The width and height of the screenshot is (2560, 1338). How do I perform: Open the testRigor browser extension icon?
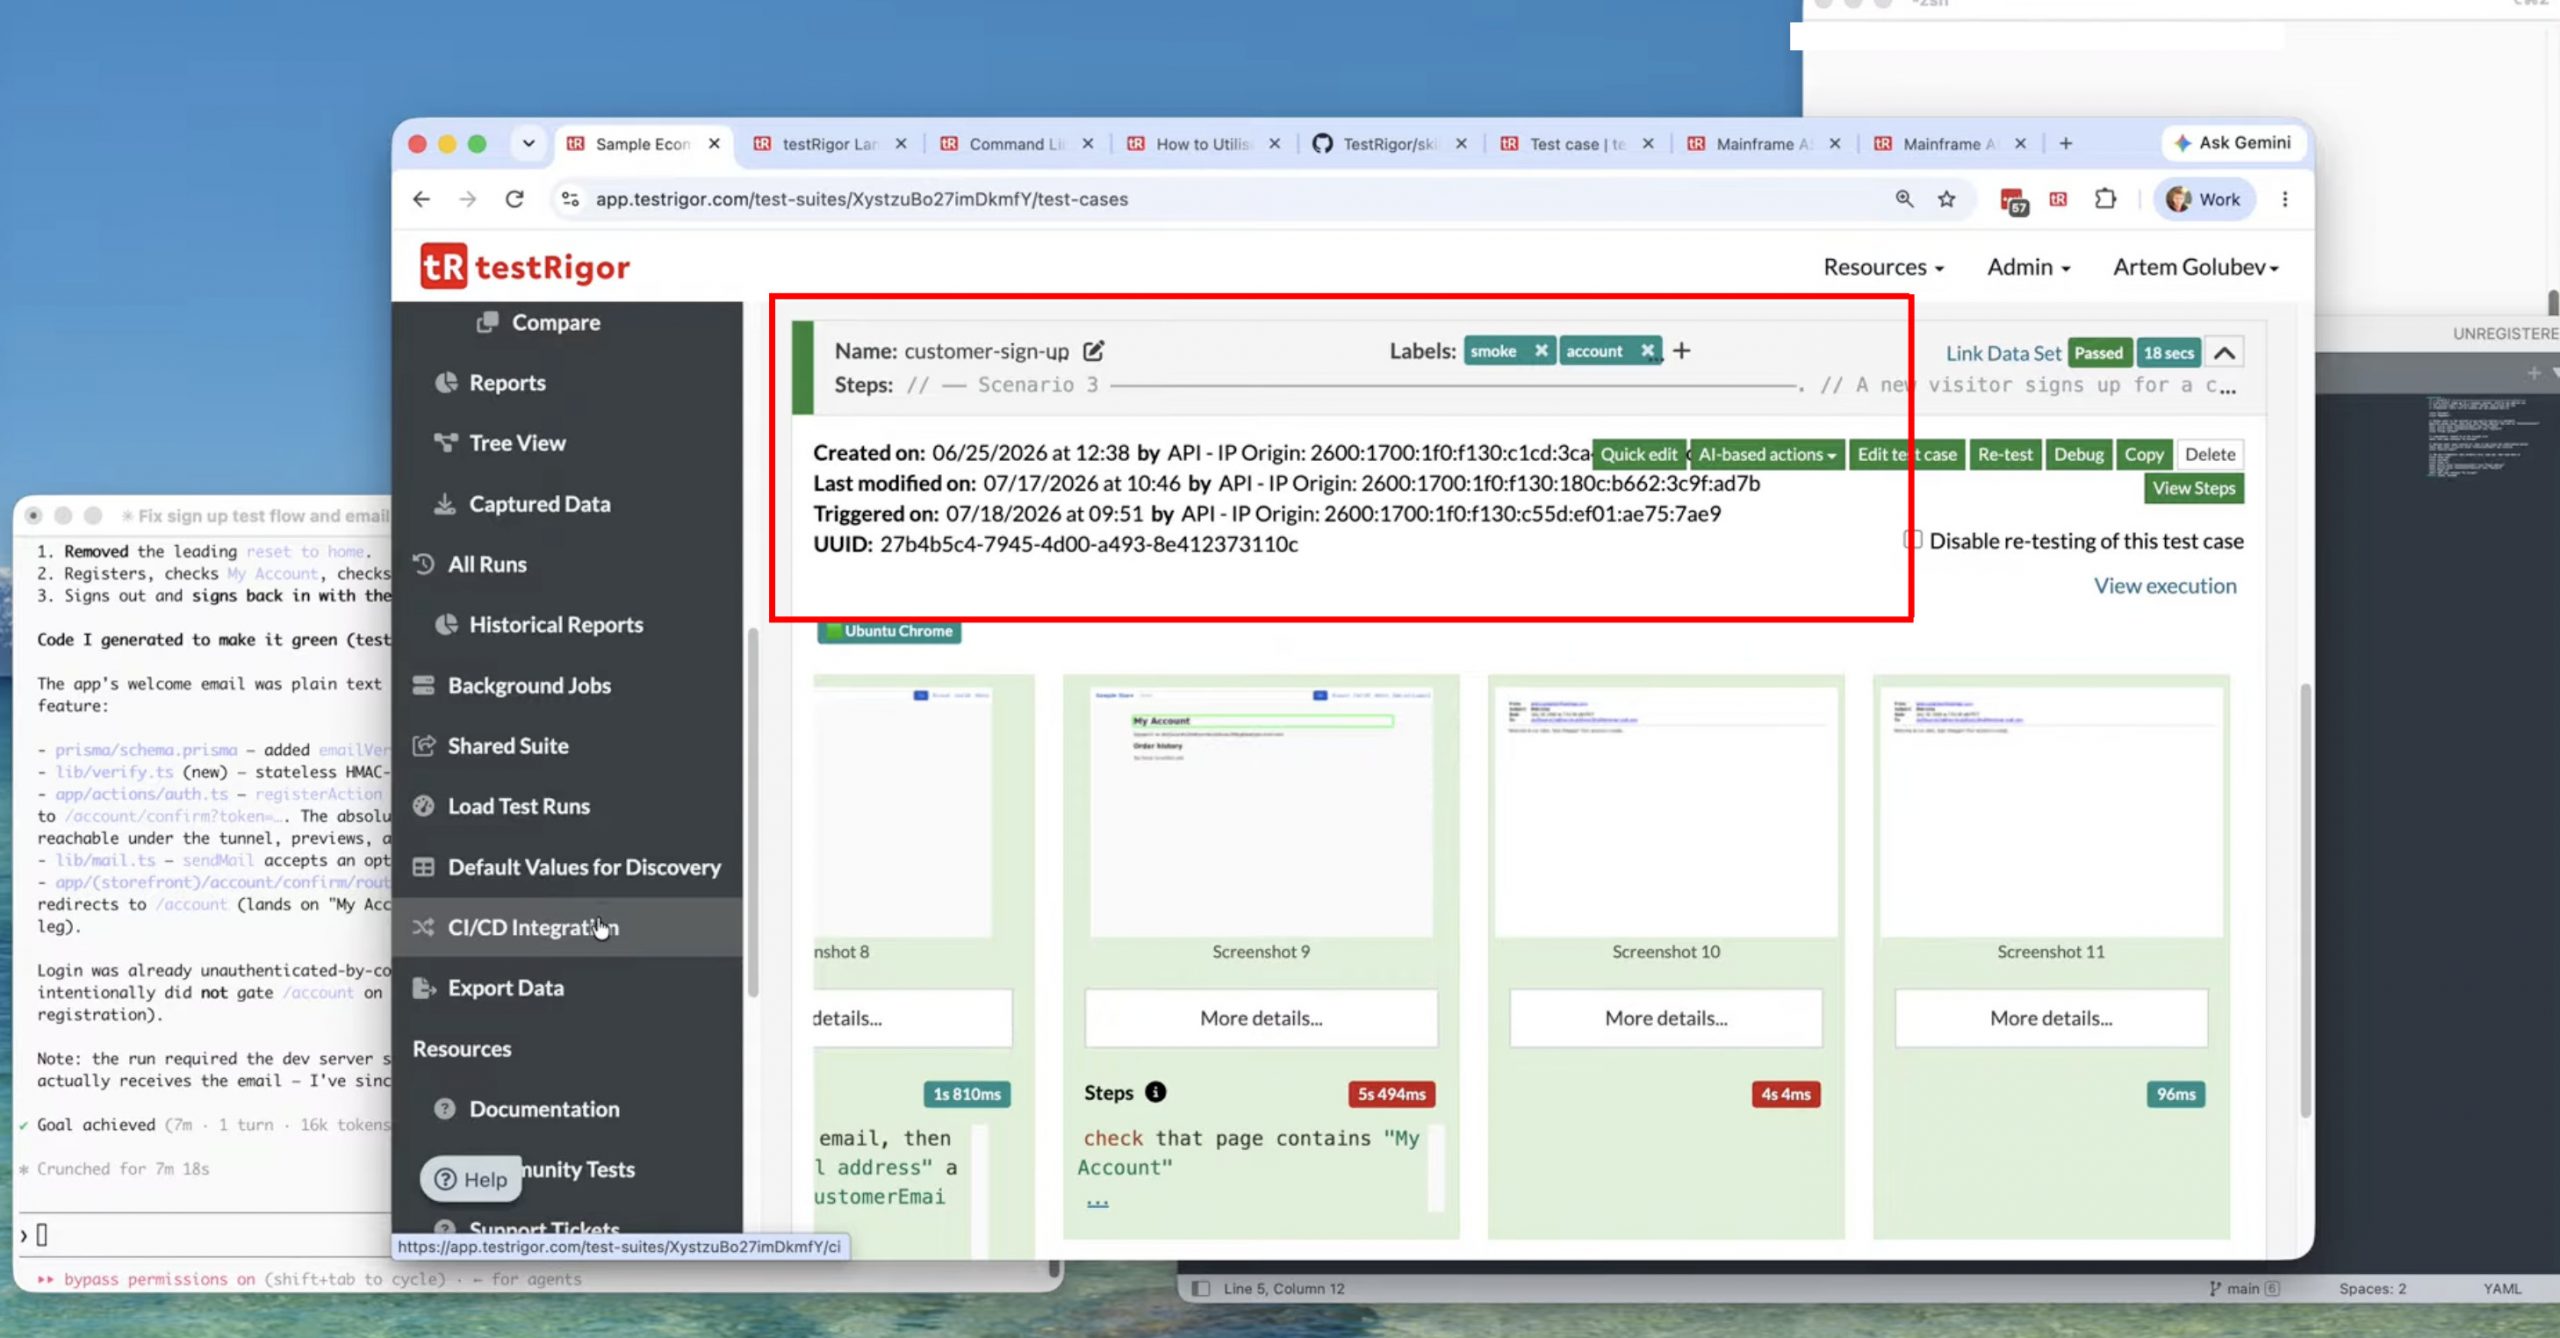[x=2058, y=199]
